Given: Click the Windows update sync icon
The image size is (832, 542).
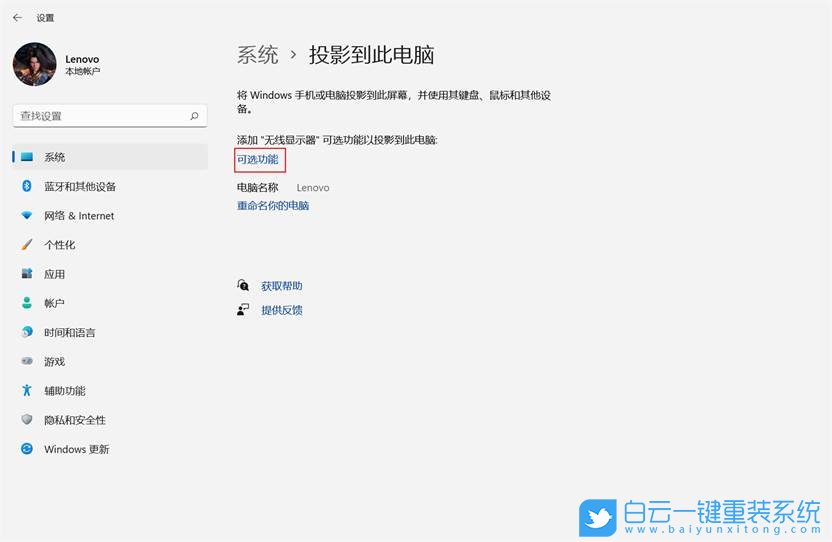Looking at the screenshot, I should [27, 449].
